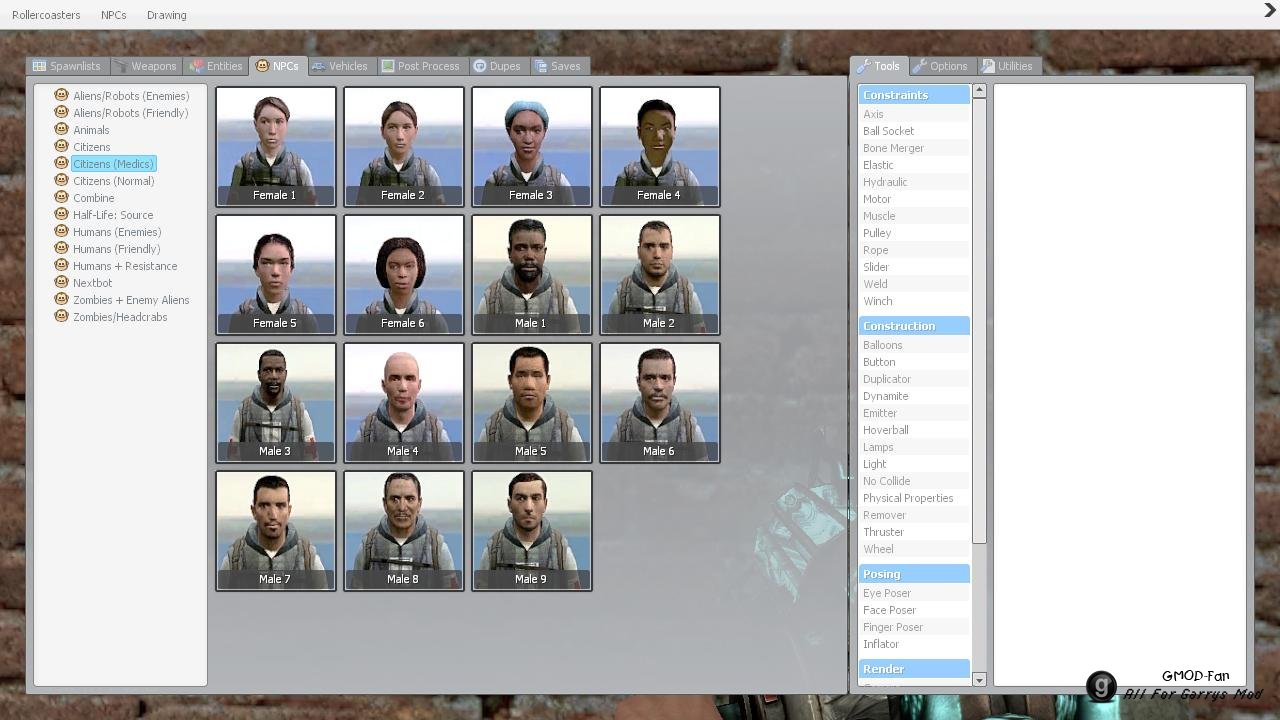Spawn the Male 7 medic NPC
This screenshot has width=1280, height=720.
coord(276,531)
